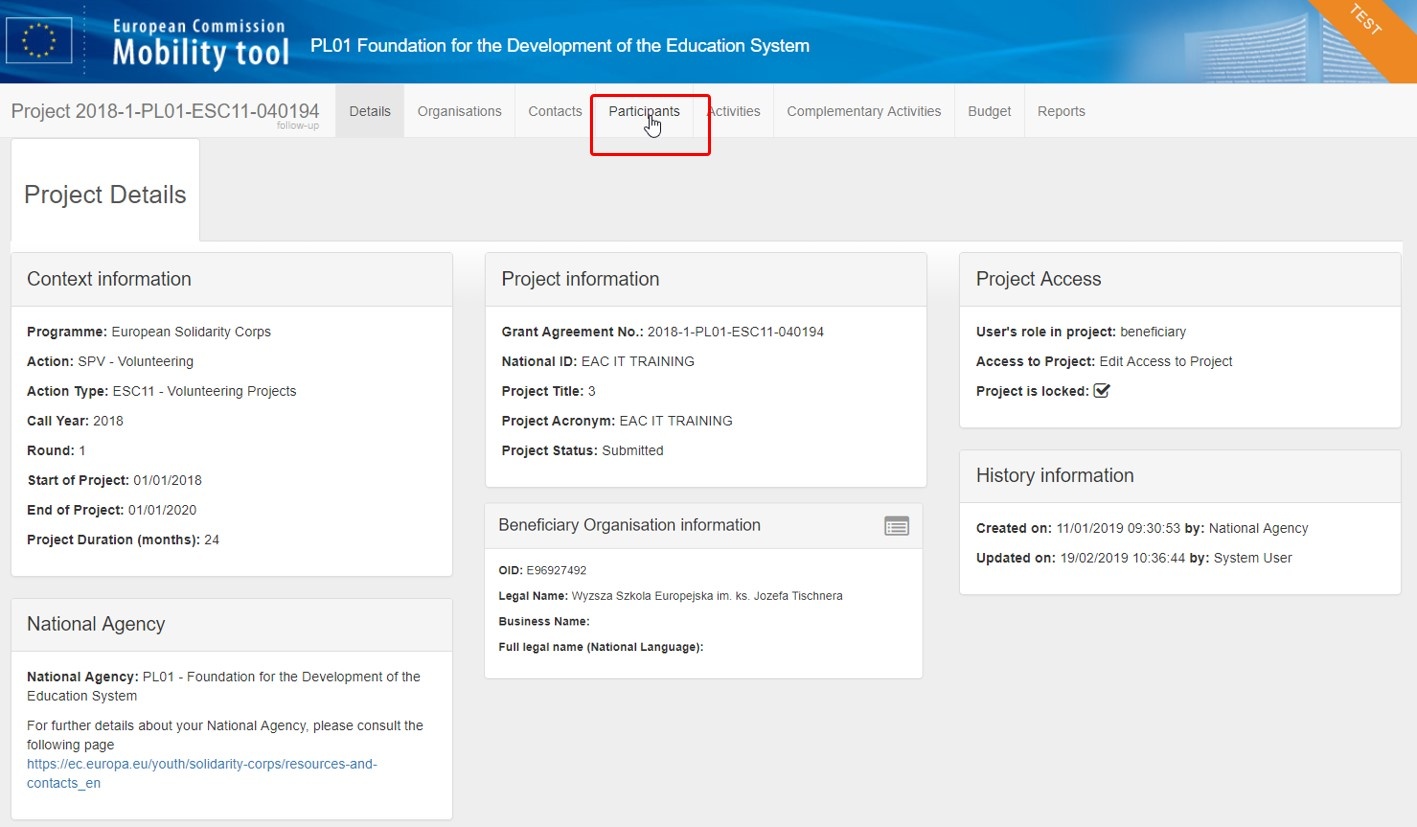Viewport: 1417px width, 827px height.
Task: Select OID value E96927492
Action: point(556,570)
